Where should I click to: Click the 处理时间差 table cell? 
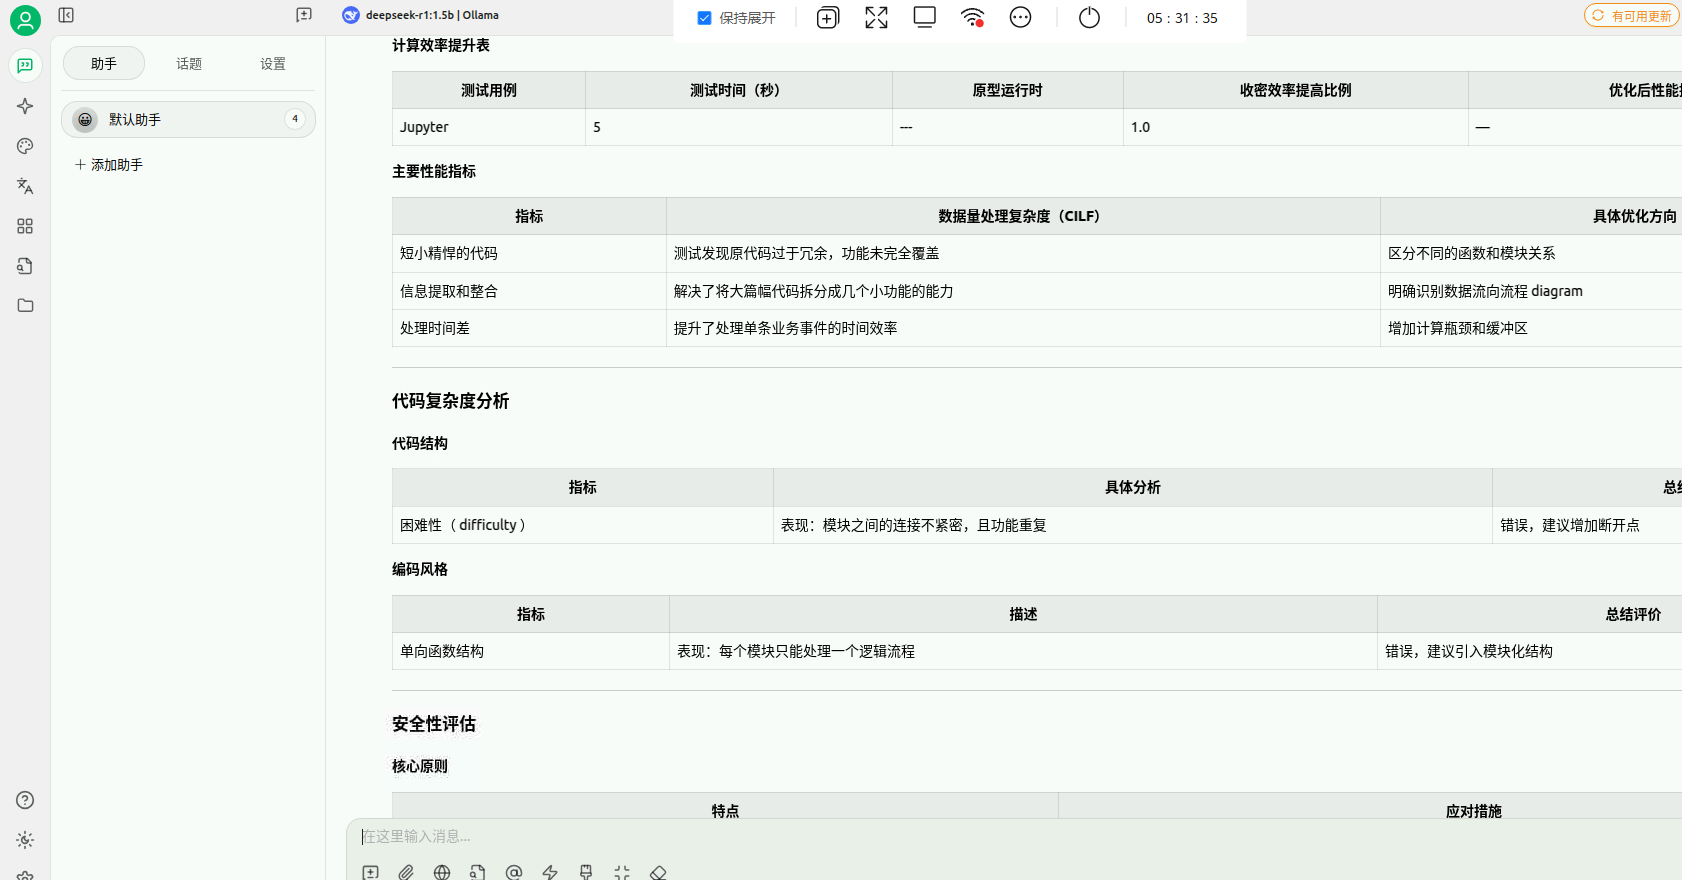[x=529, y=328]
